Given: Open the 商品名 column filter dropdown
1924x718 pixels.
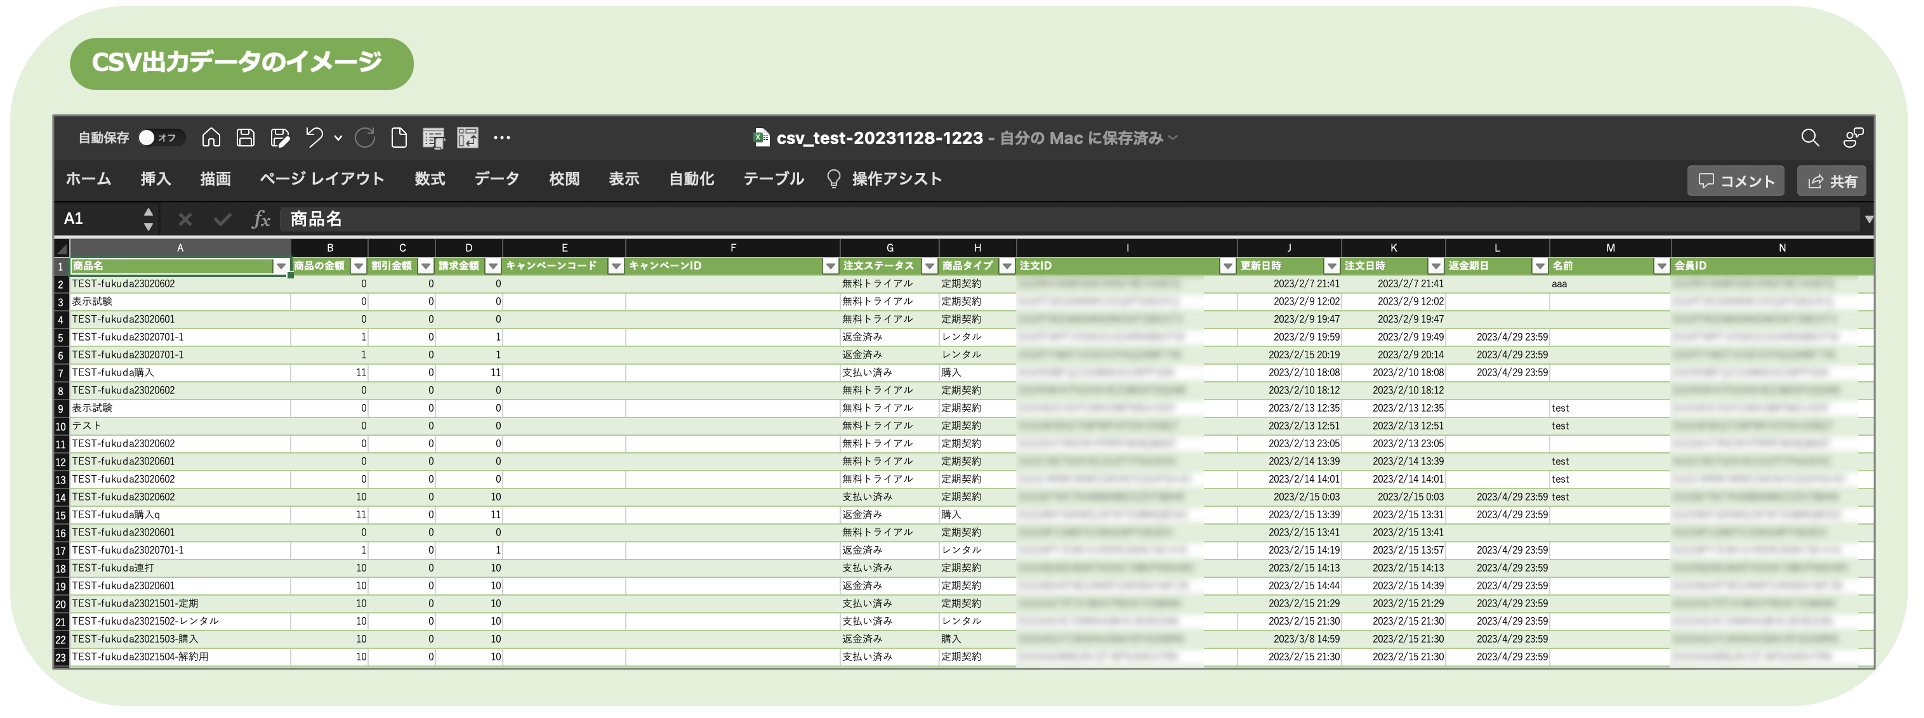Looking at the screenshot, I should pos(281,266).
